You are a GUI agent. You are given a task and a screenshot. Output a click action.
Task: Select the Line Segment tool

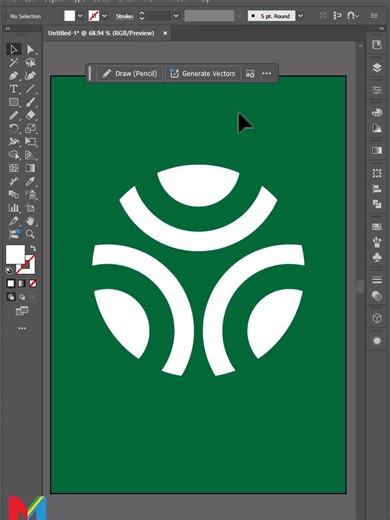(30, 89)
